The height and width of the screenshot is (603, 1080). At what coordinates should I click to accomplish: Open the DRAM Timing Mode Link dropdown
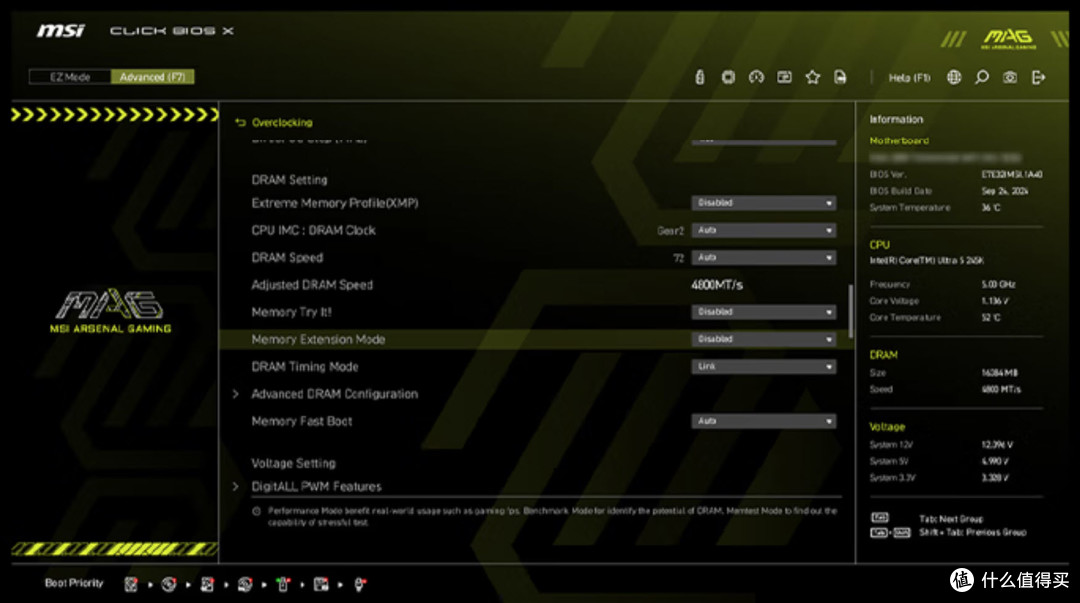point(764,367)
